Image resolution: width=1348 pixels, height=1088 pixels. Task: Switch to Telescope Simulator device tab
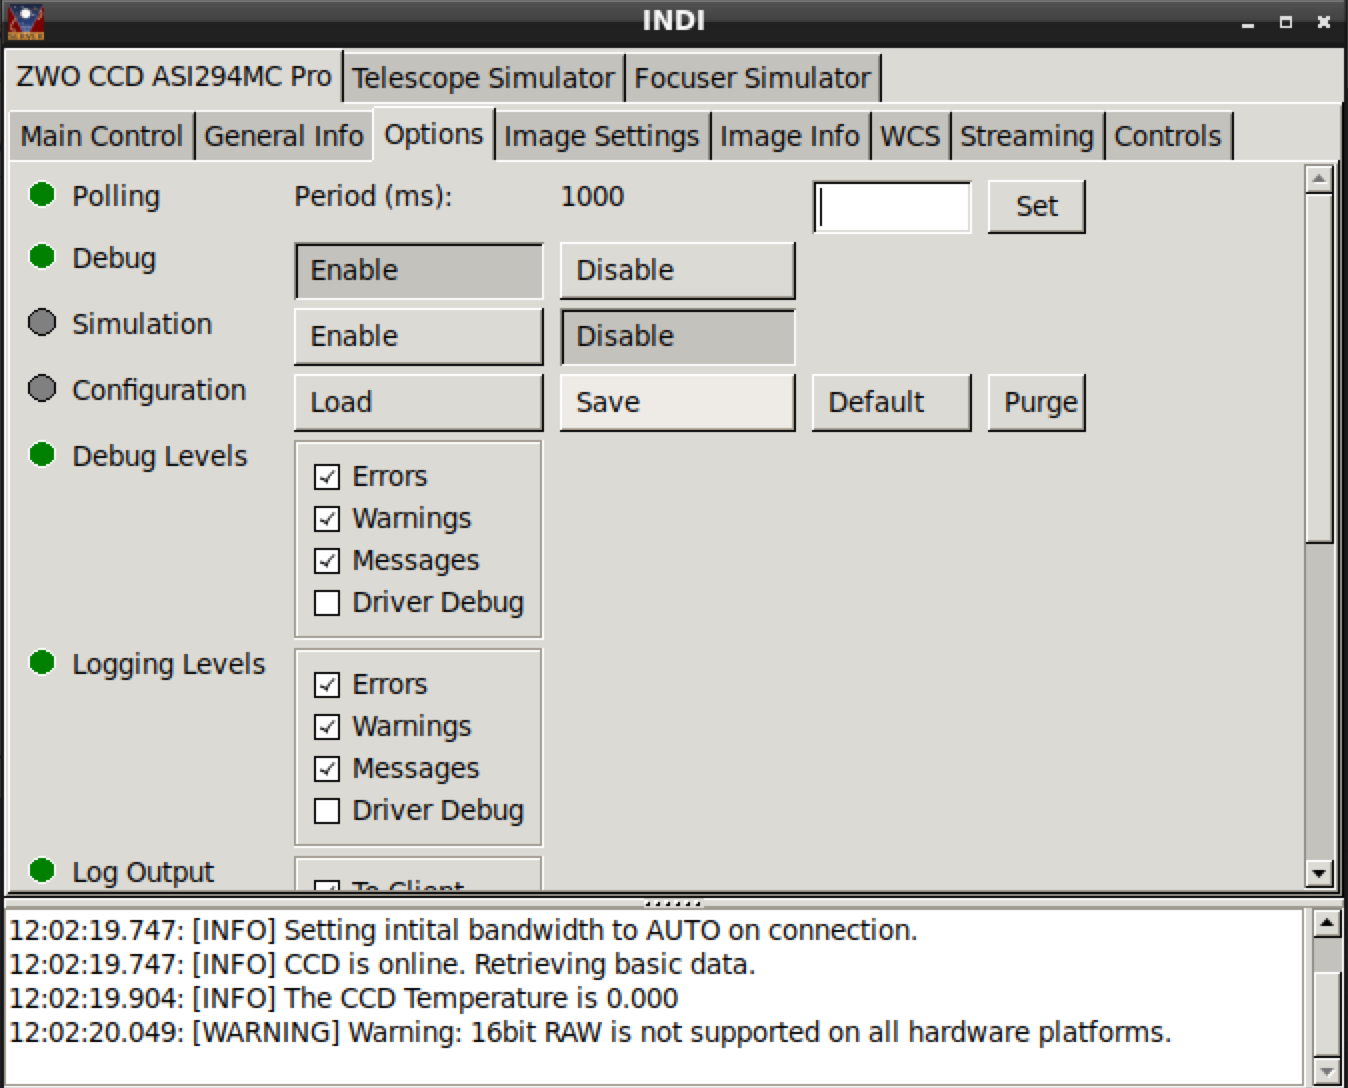click(x=483, y=78)
